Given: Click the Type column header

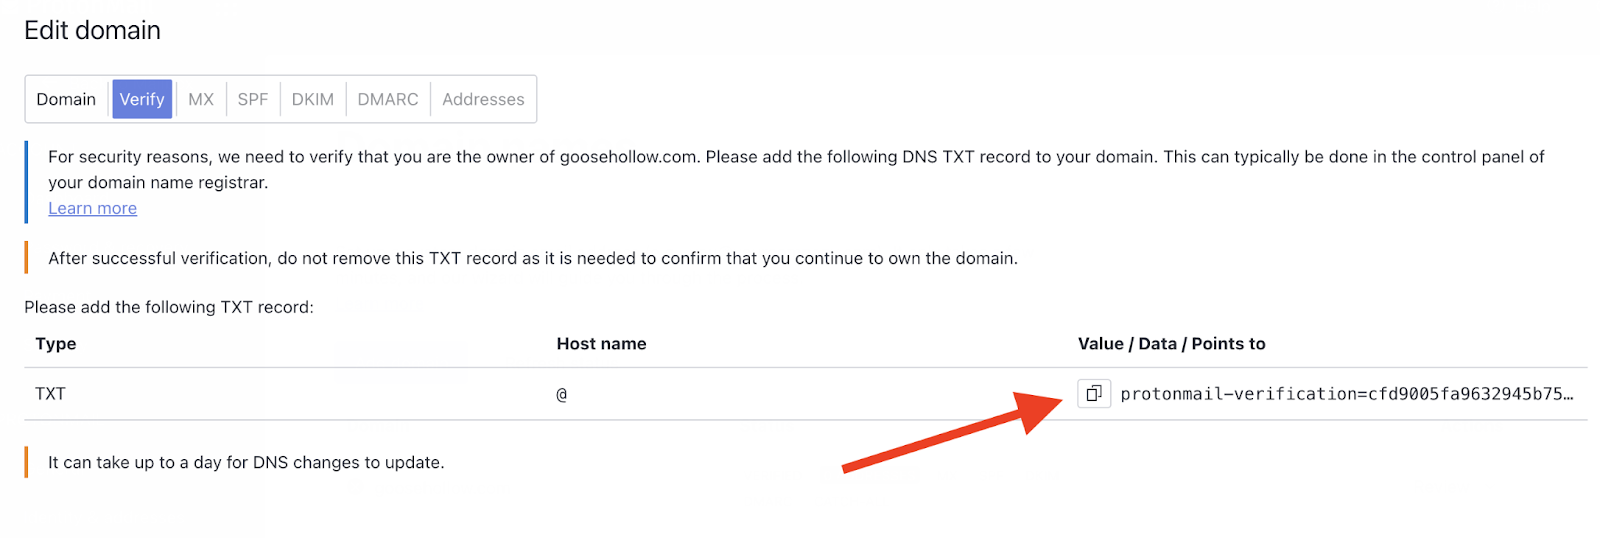Looking at the screenshot, I should (x=56, y=343).
